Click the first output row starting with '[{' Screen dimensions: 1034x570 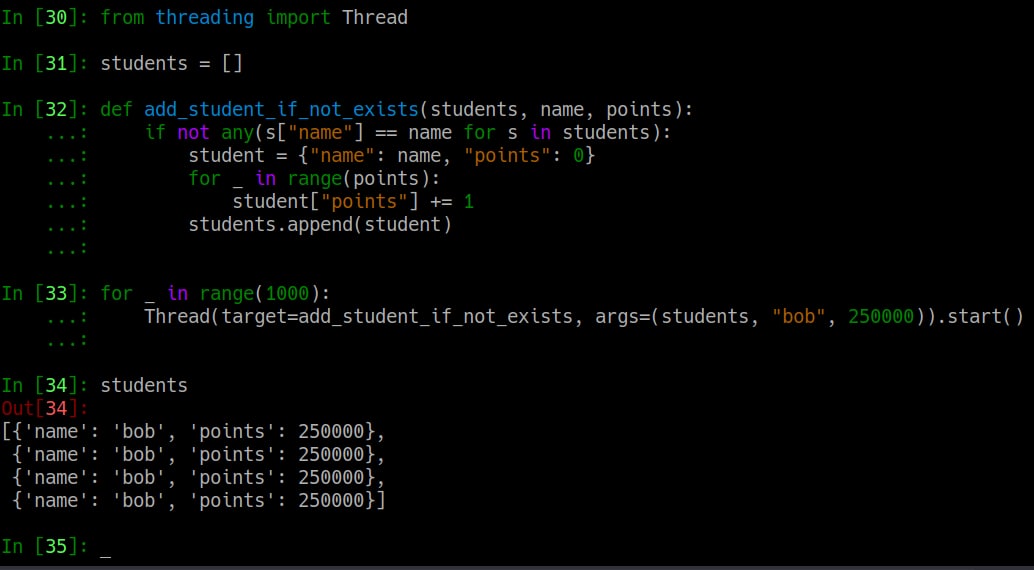point(193,432)
